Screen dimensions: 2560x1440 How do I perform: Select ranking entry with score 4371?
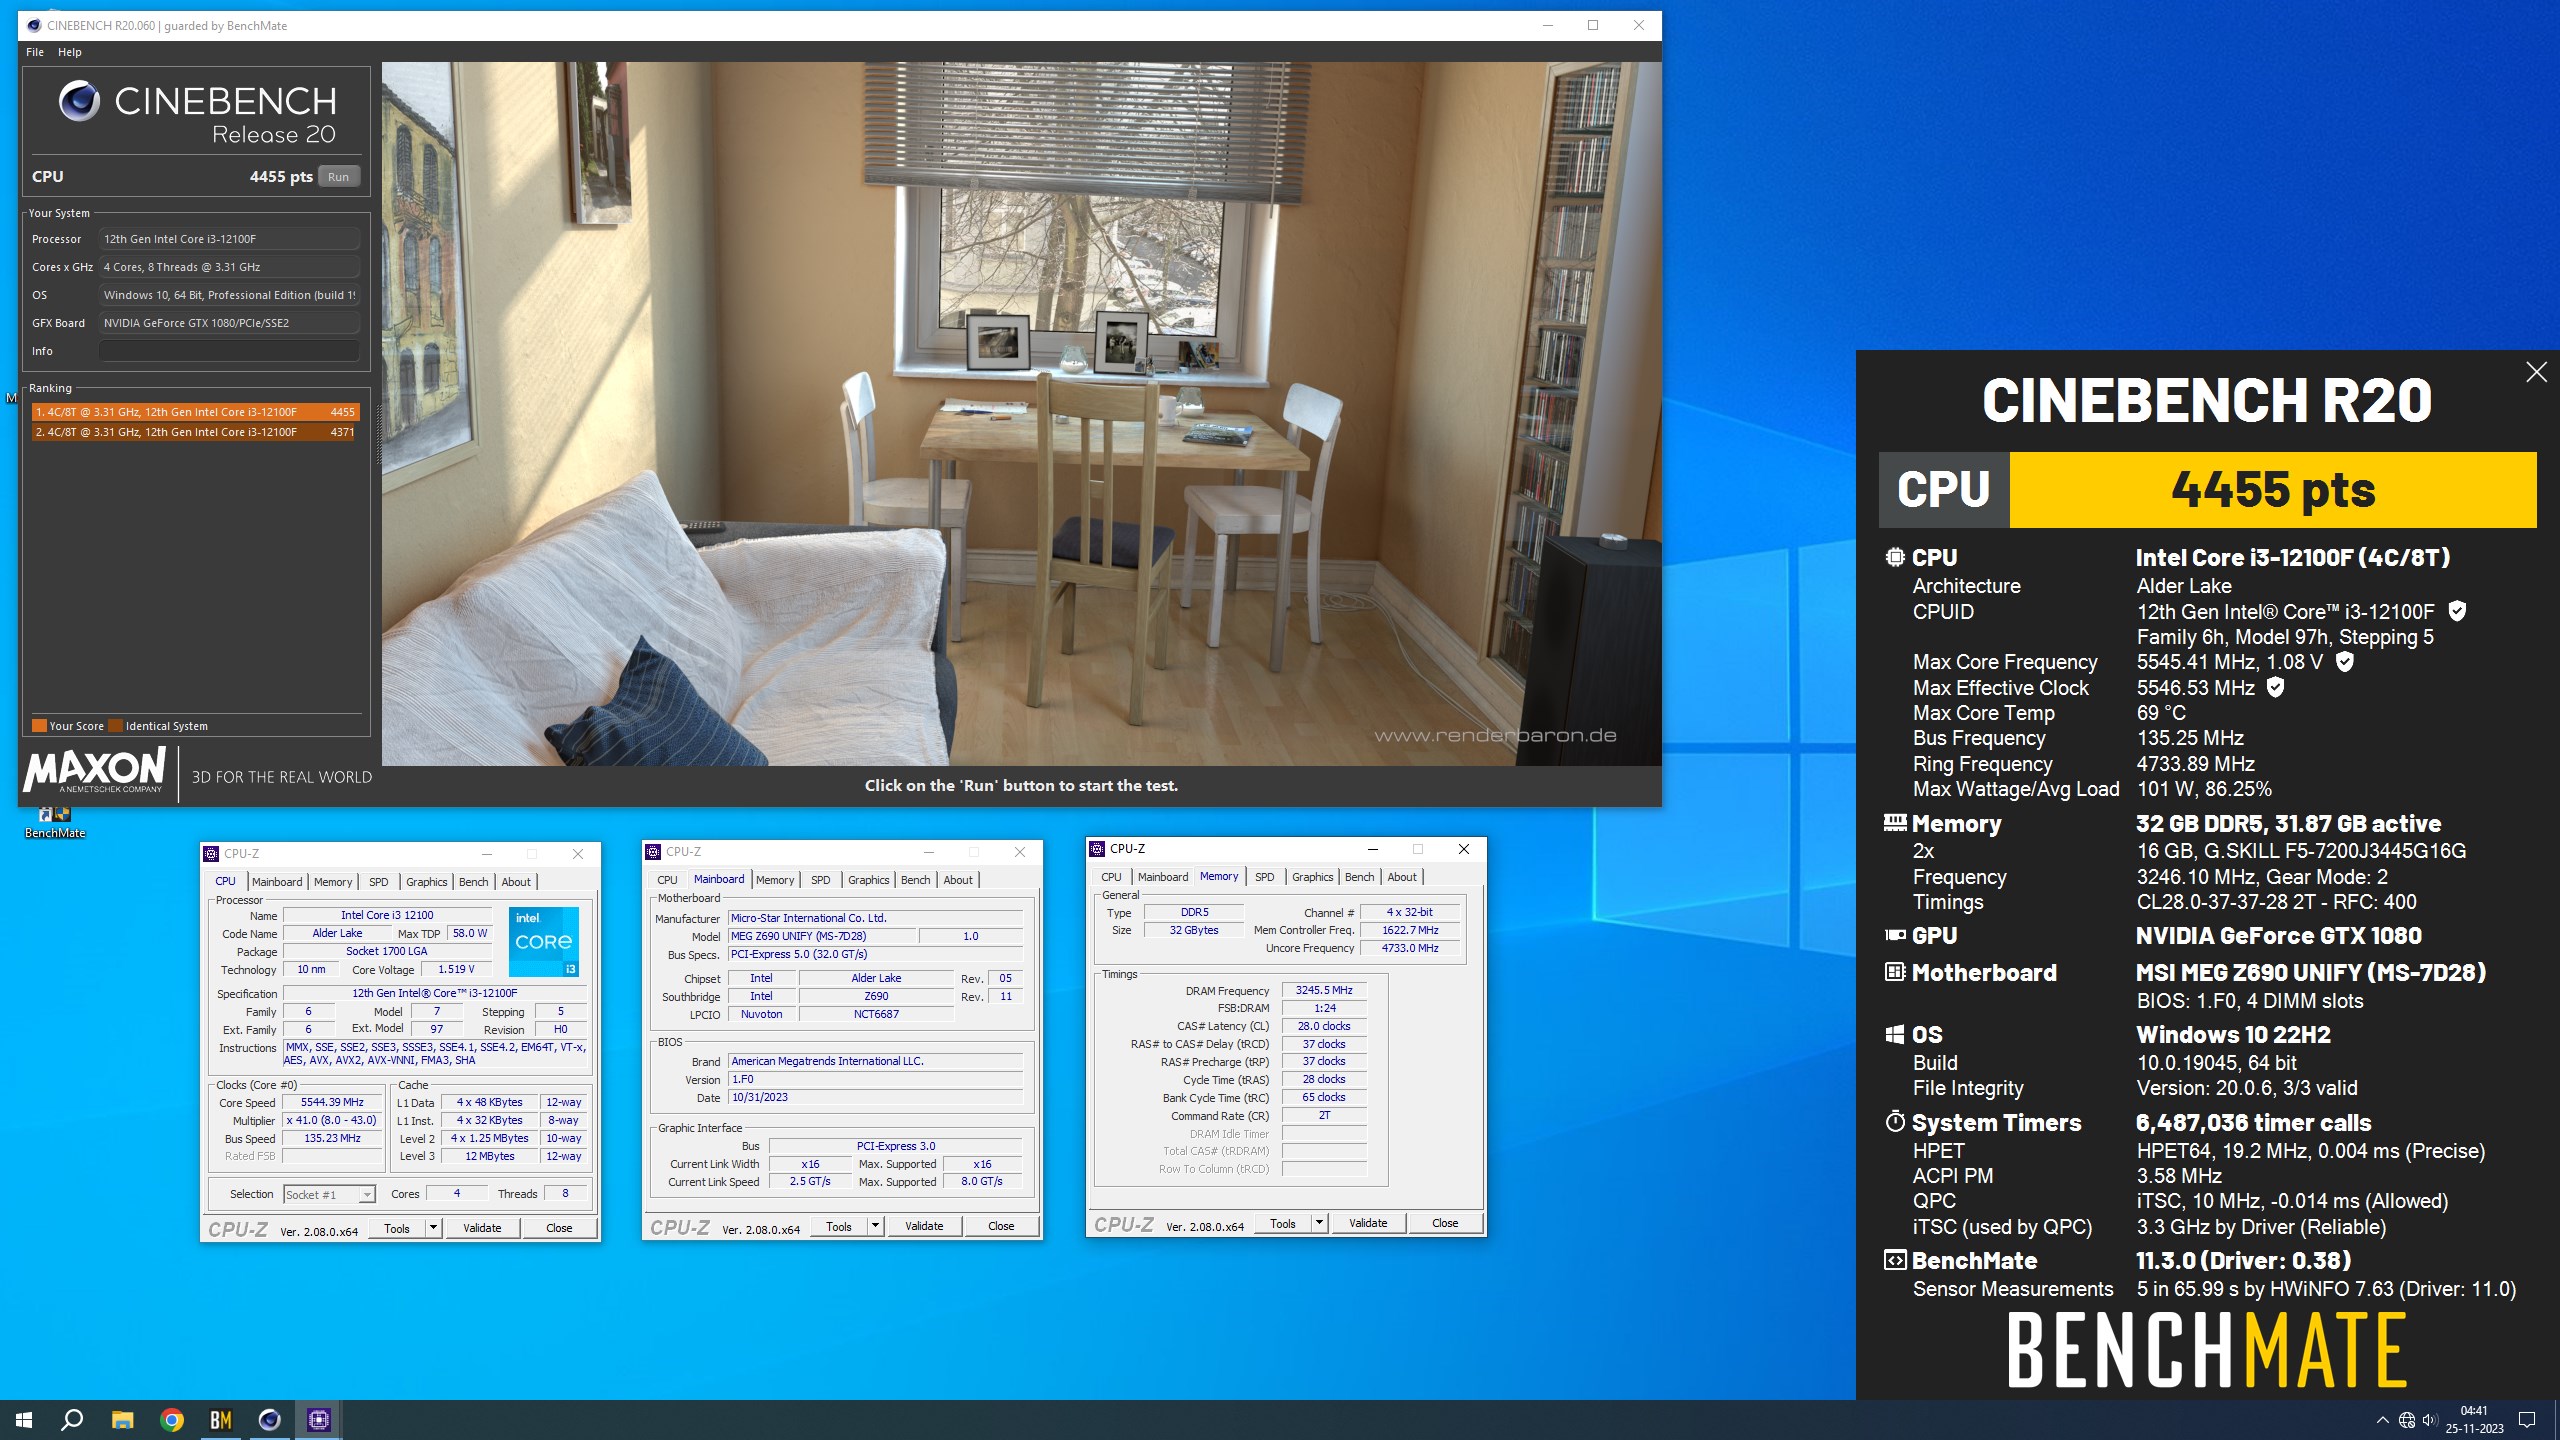point(195,432)
